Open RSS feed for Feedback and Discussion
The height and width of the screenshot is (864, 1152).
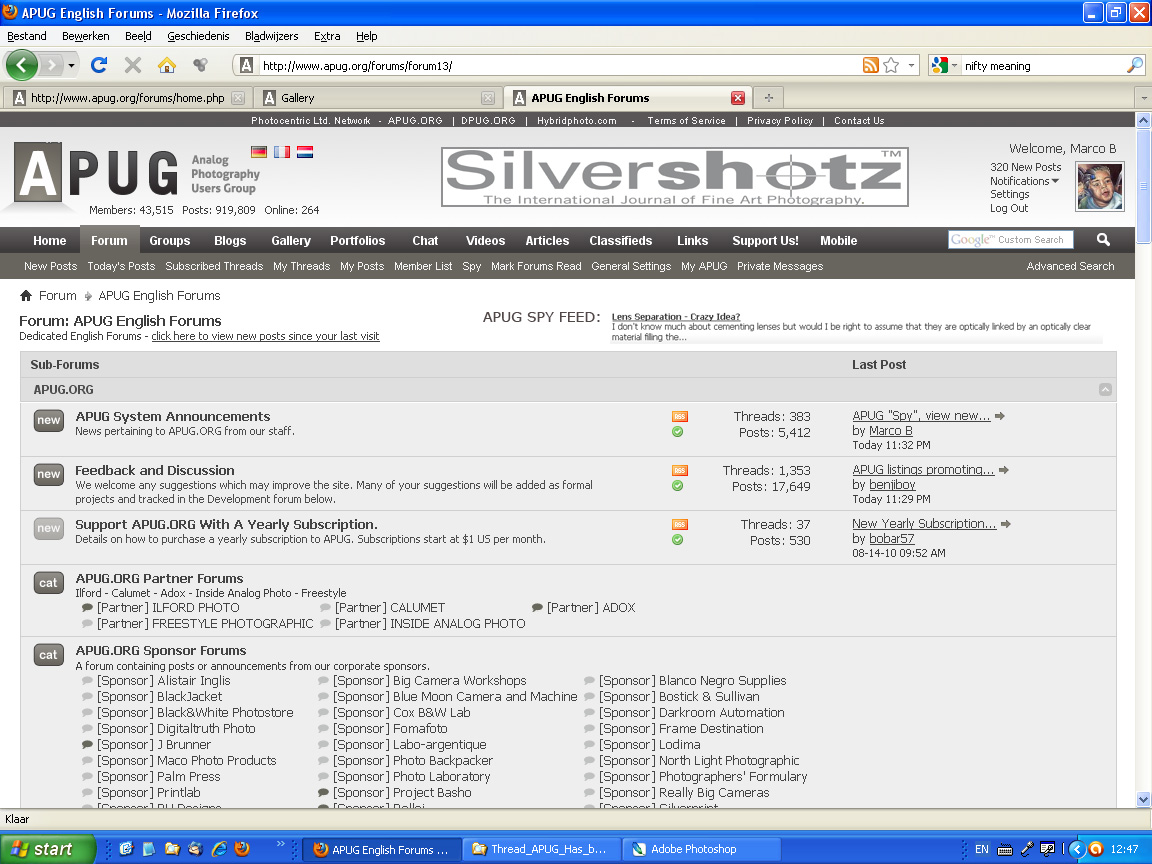click(x=680, y=470)
